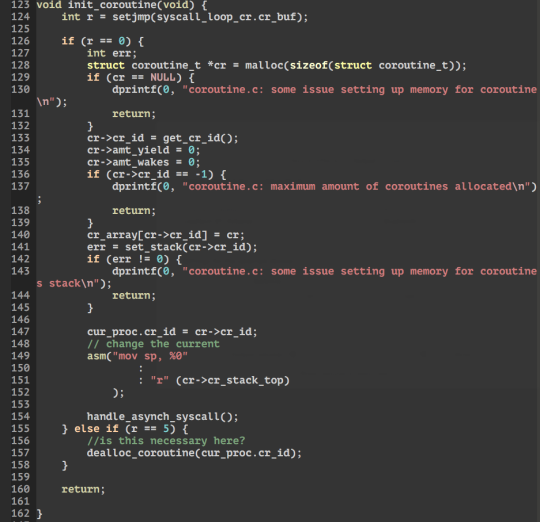Click 'if (err != 0) {' on line 142
The height and width of the screenshot is (522, 540).
tap(134, 259)
